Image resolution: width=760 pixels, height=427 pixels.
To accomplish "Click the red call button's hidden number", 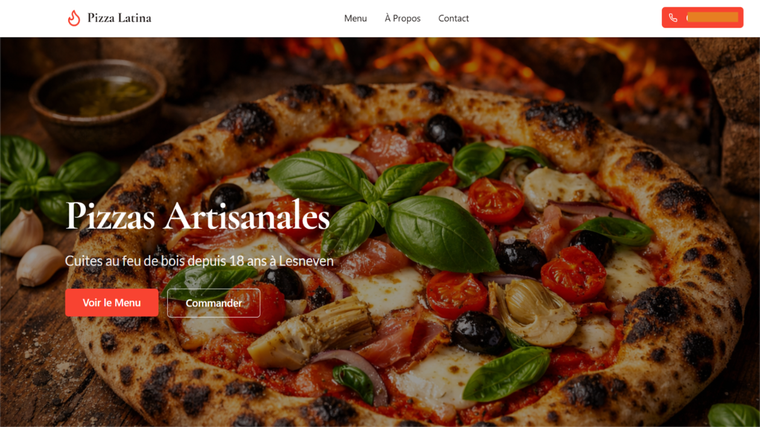I will [x=712, y=17].
